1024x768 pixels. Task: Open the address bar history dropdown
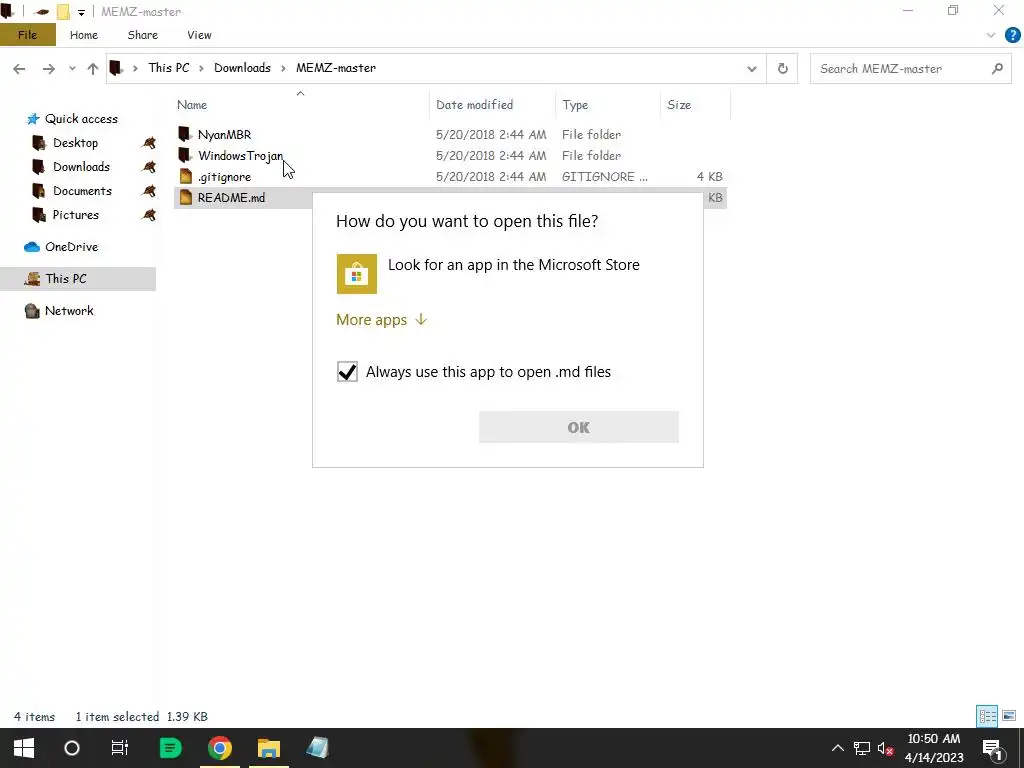coord(752,69)
